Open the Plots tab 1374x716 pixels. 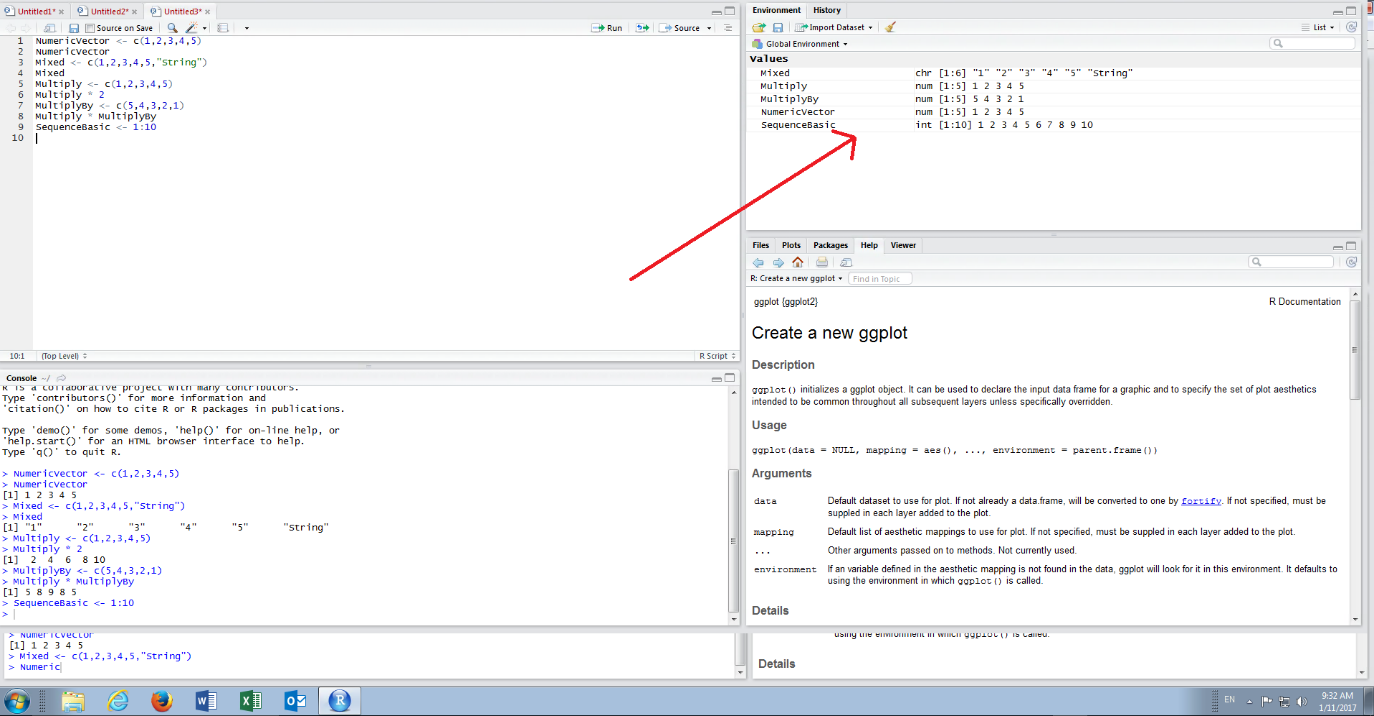tap(791, 245)
